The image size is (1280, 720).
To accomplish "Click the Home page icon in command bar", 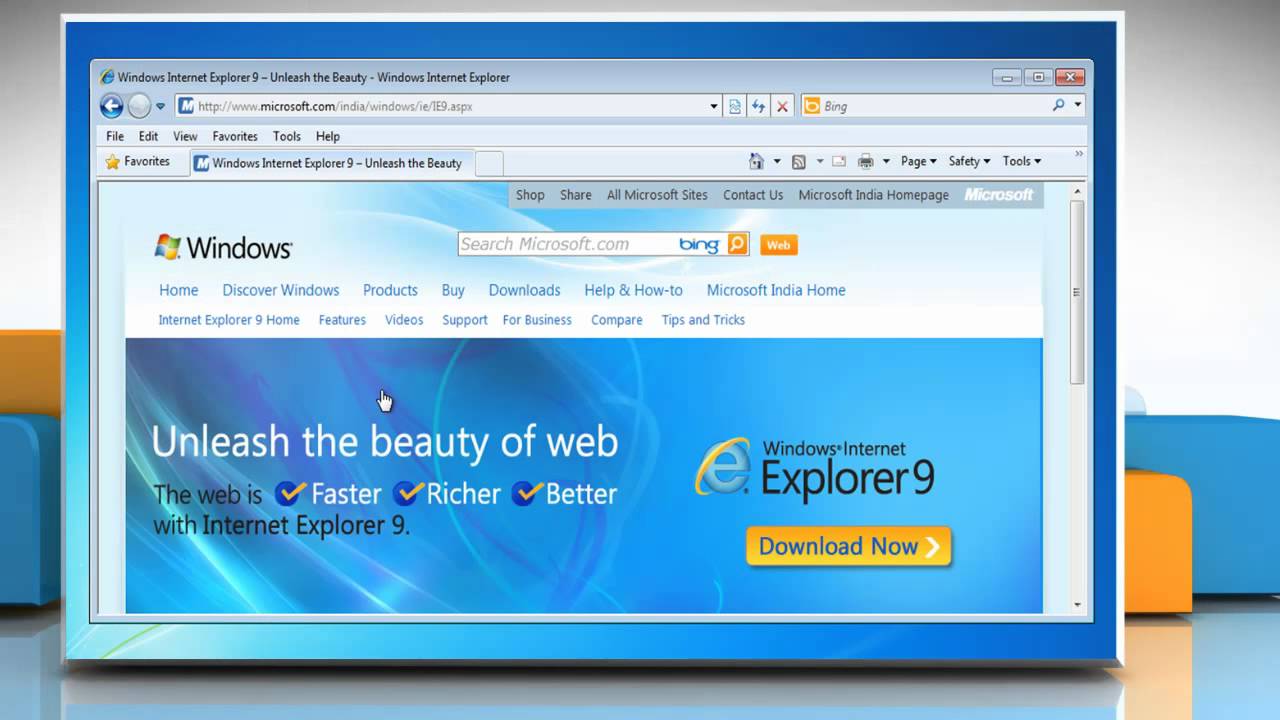I will click(x=756, y=161).
